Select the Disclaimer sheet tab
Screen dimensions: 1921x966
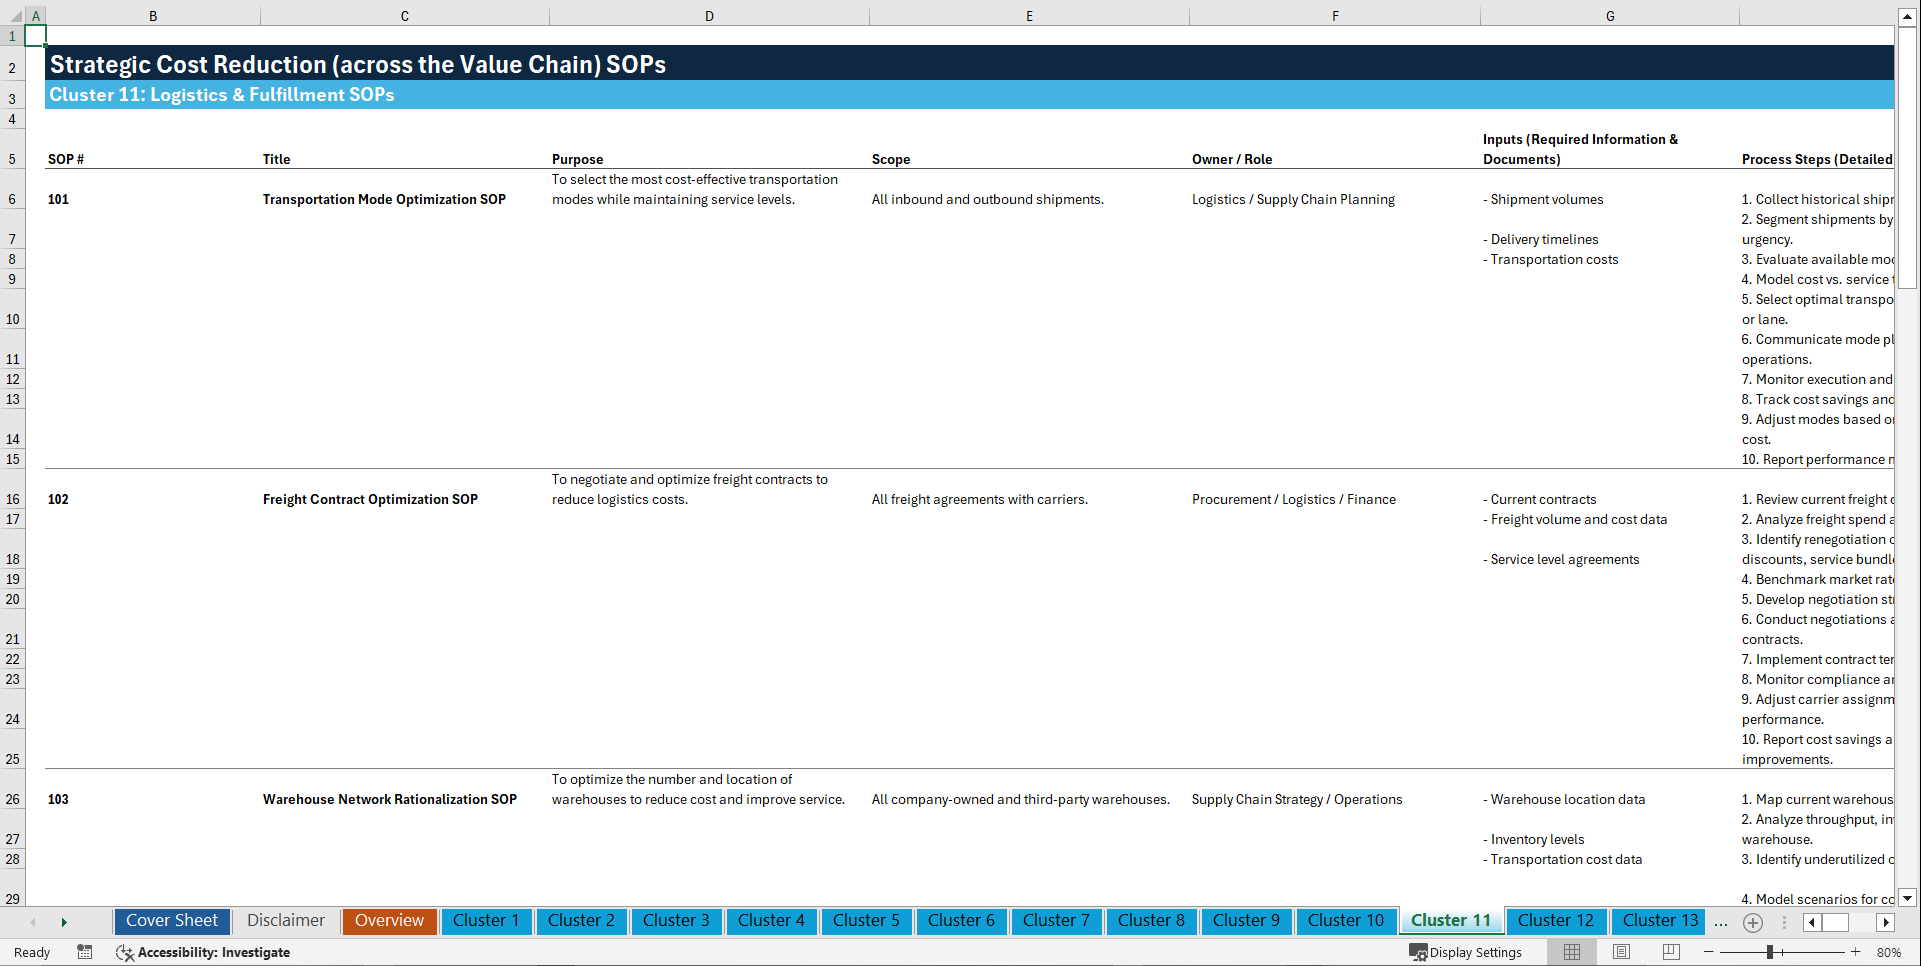pos(285,921)
